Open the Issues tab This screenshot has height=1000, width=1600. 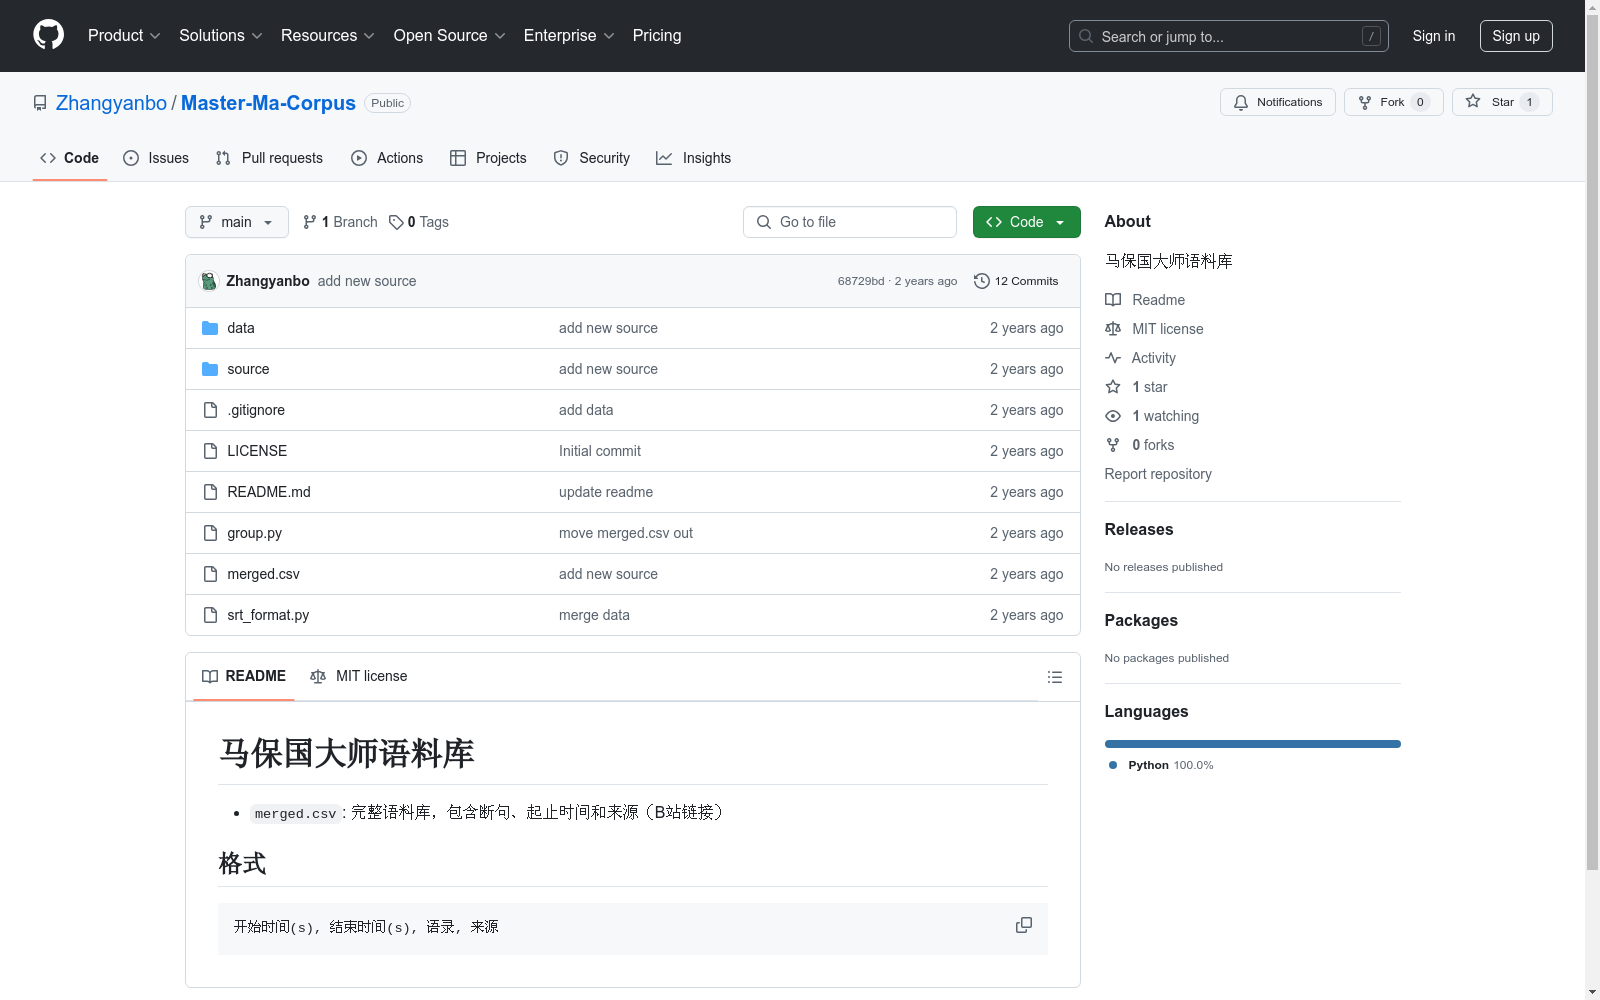(x=156, y=158)
